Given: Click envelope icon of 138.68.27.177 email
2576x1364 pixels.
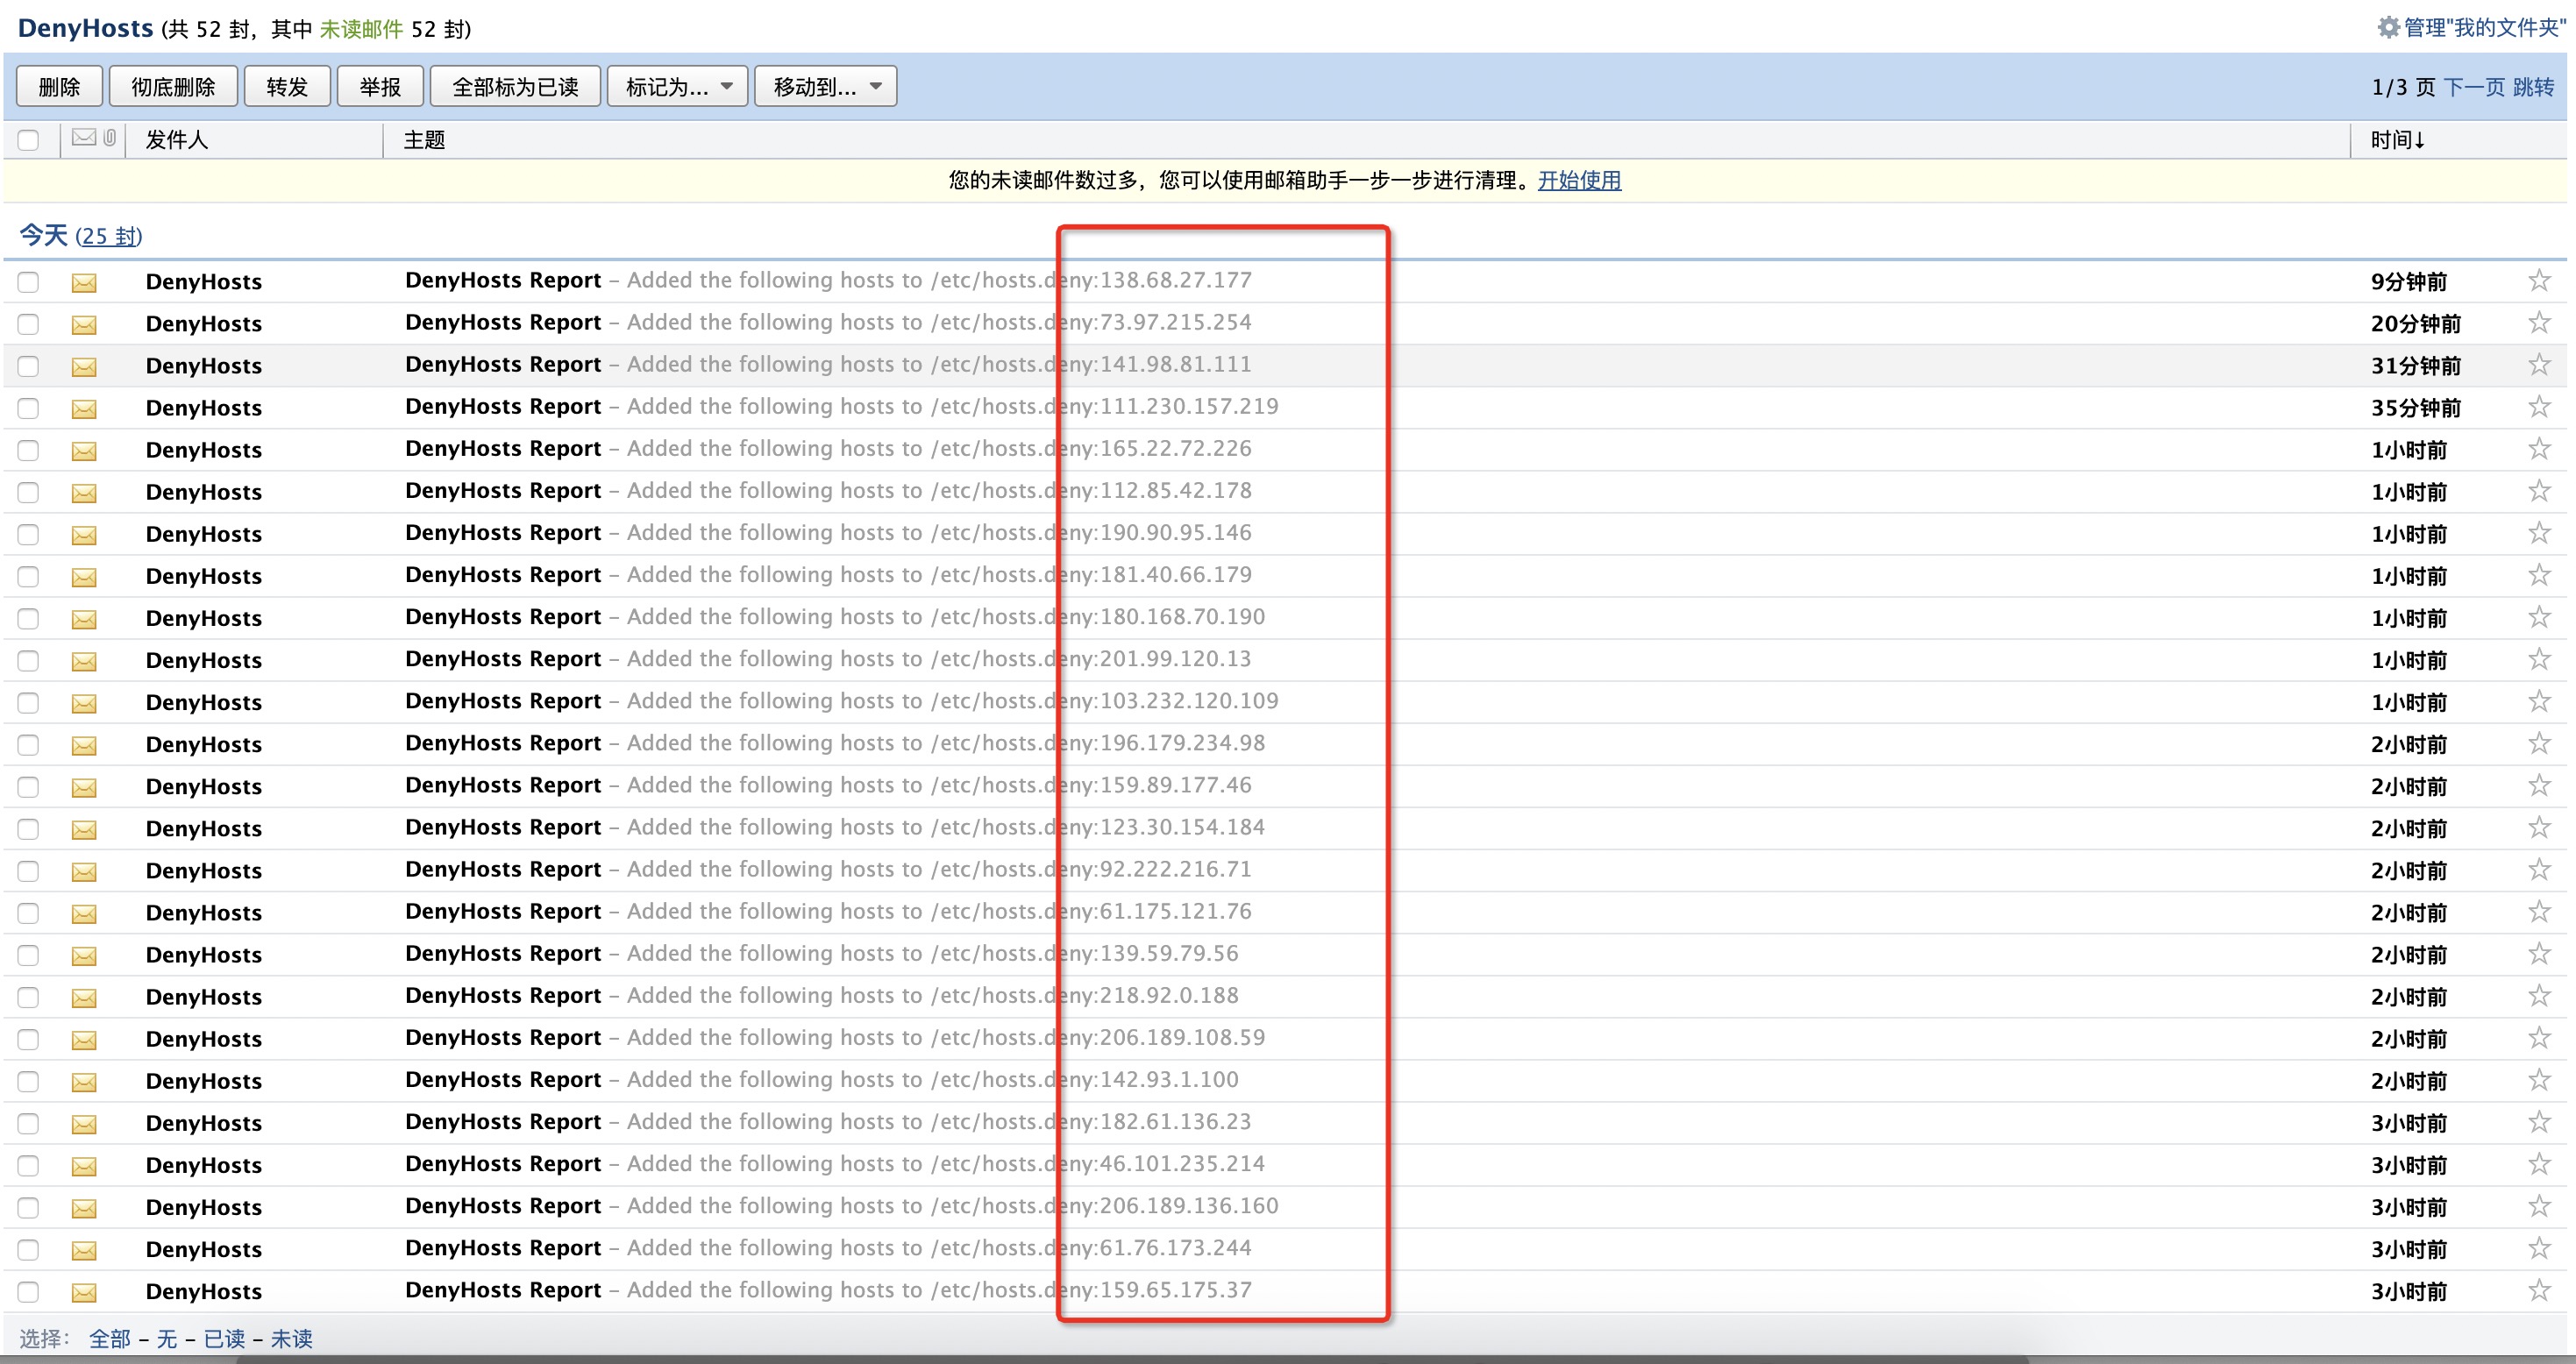Looking at the screenshot, I should (84, 283).
